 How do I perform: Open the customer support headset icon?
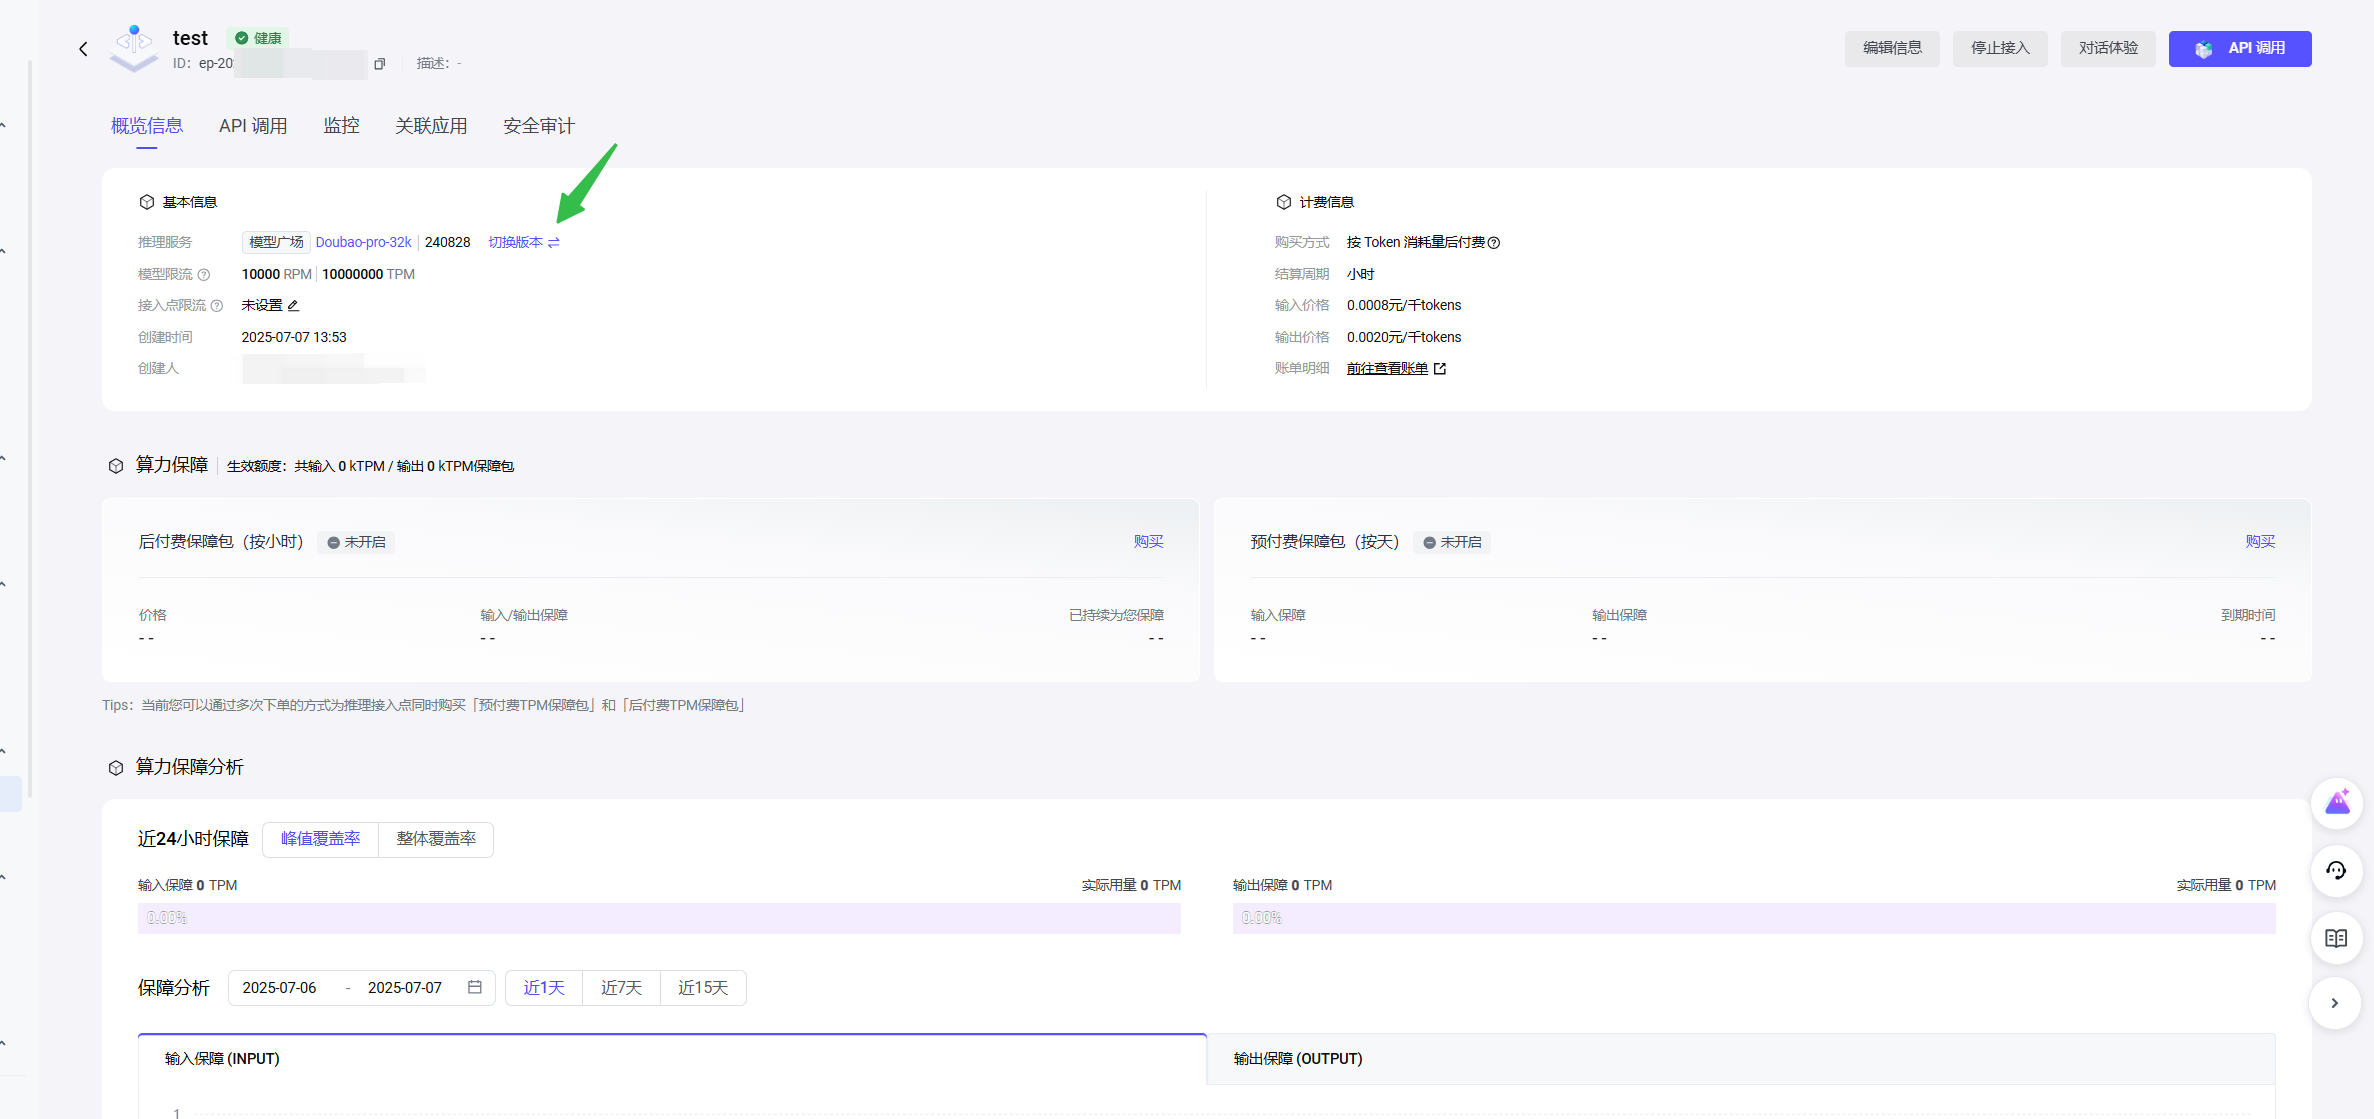click(2337, 870)
